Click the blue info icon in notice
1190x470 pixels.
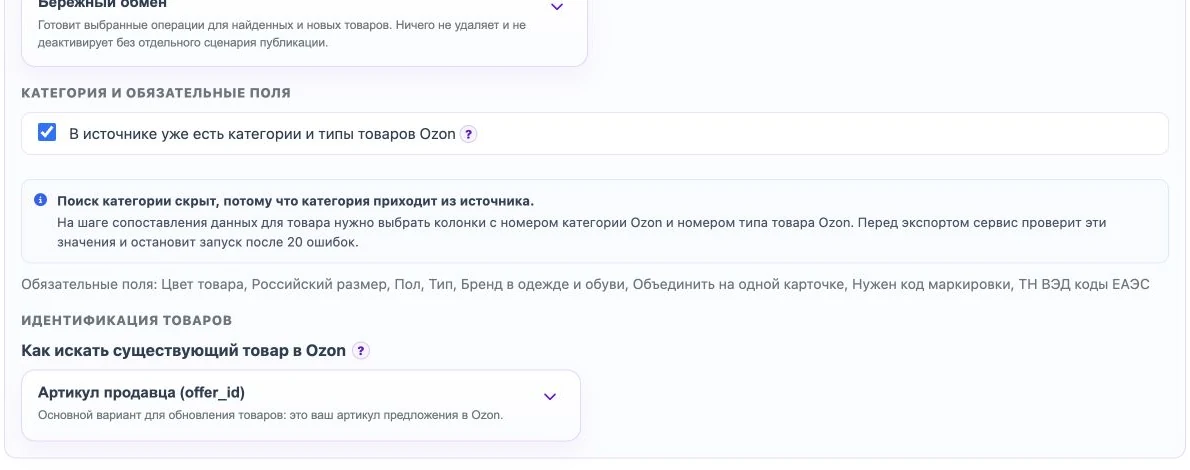pos(41,200)
